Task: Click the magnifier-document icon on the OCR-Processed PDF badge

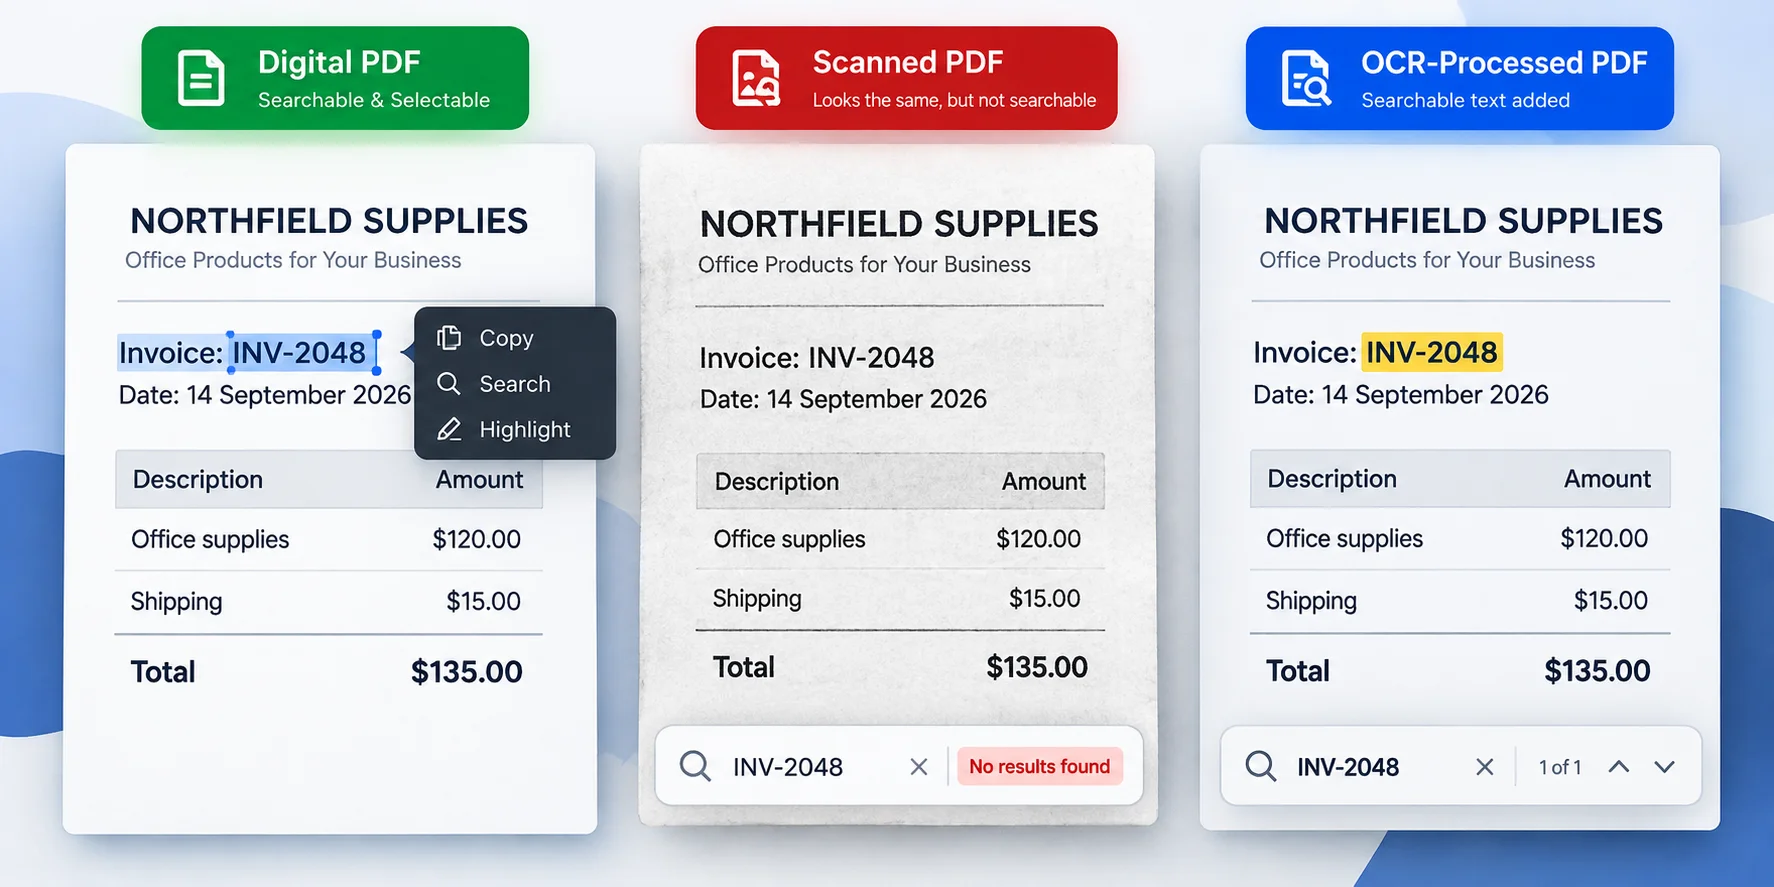Action: click(x=1306, y=78)
